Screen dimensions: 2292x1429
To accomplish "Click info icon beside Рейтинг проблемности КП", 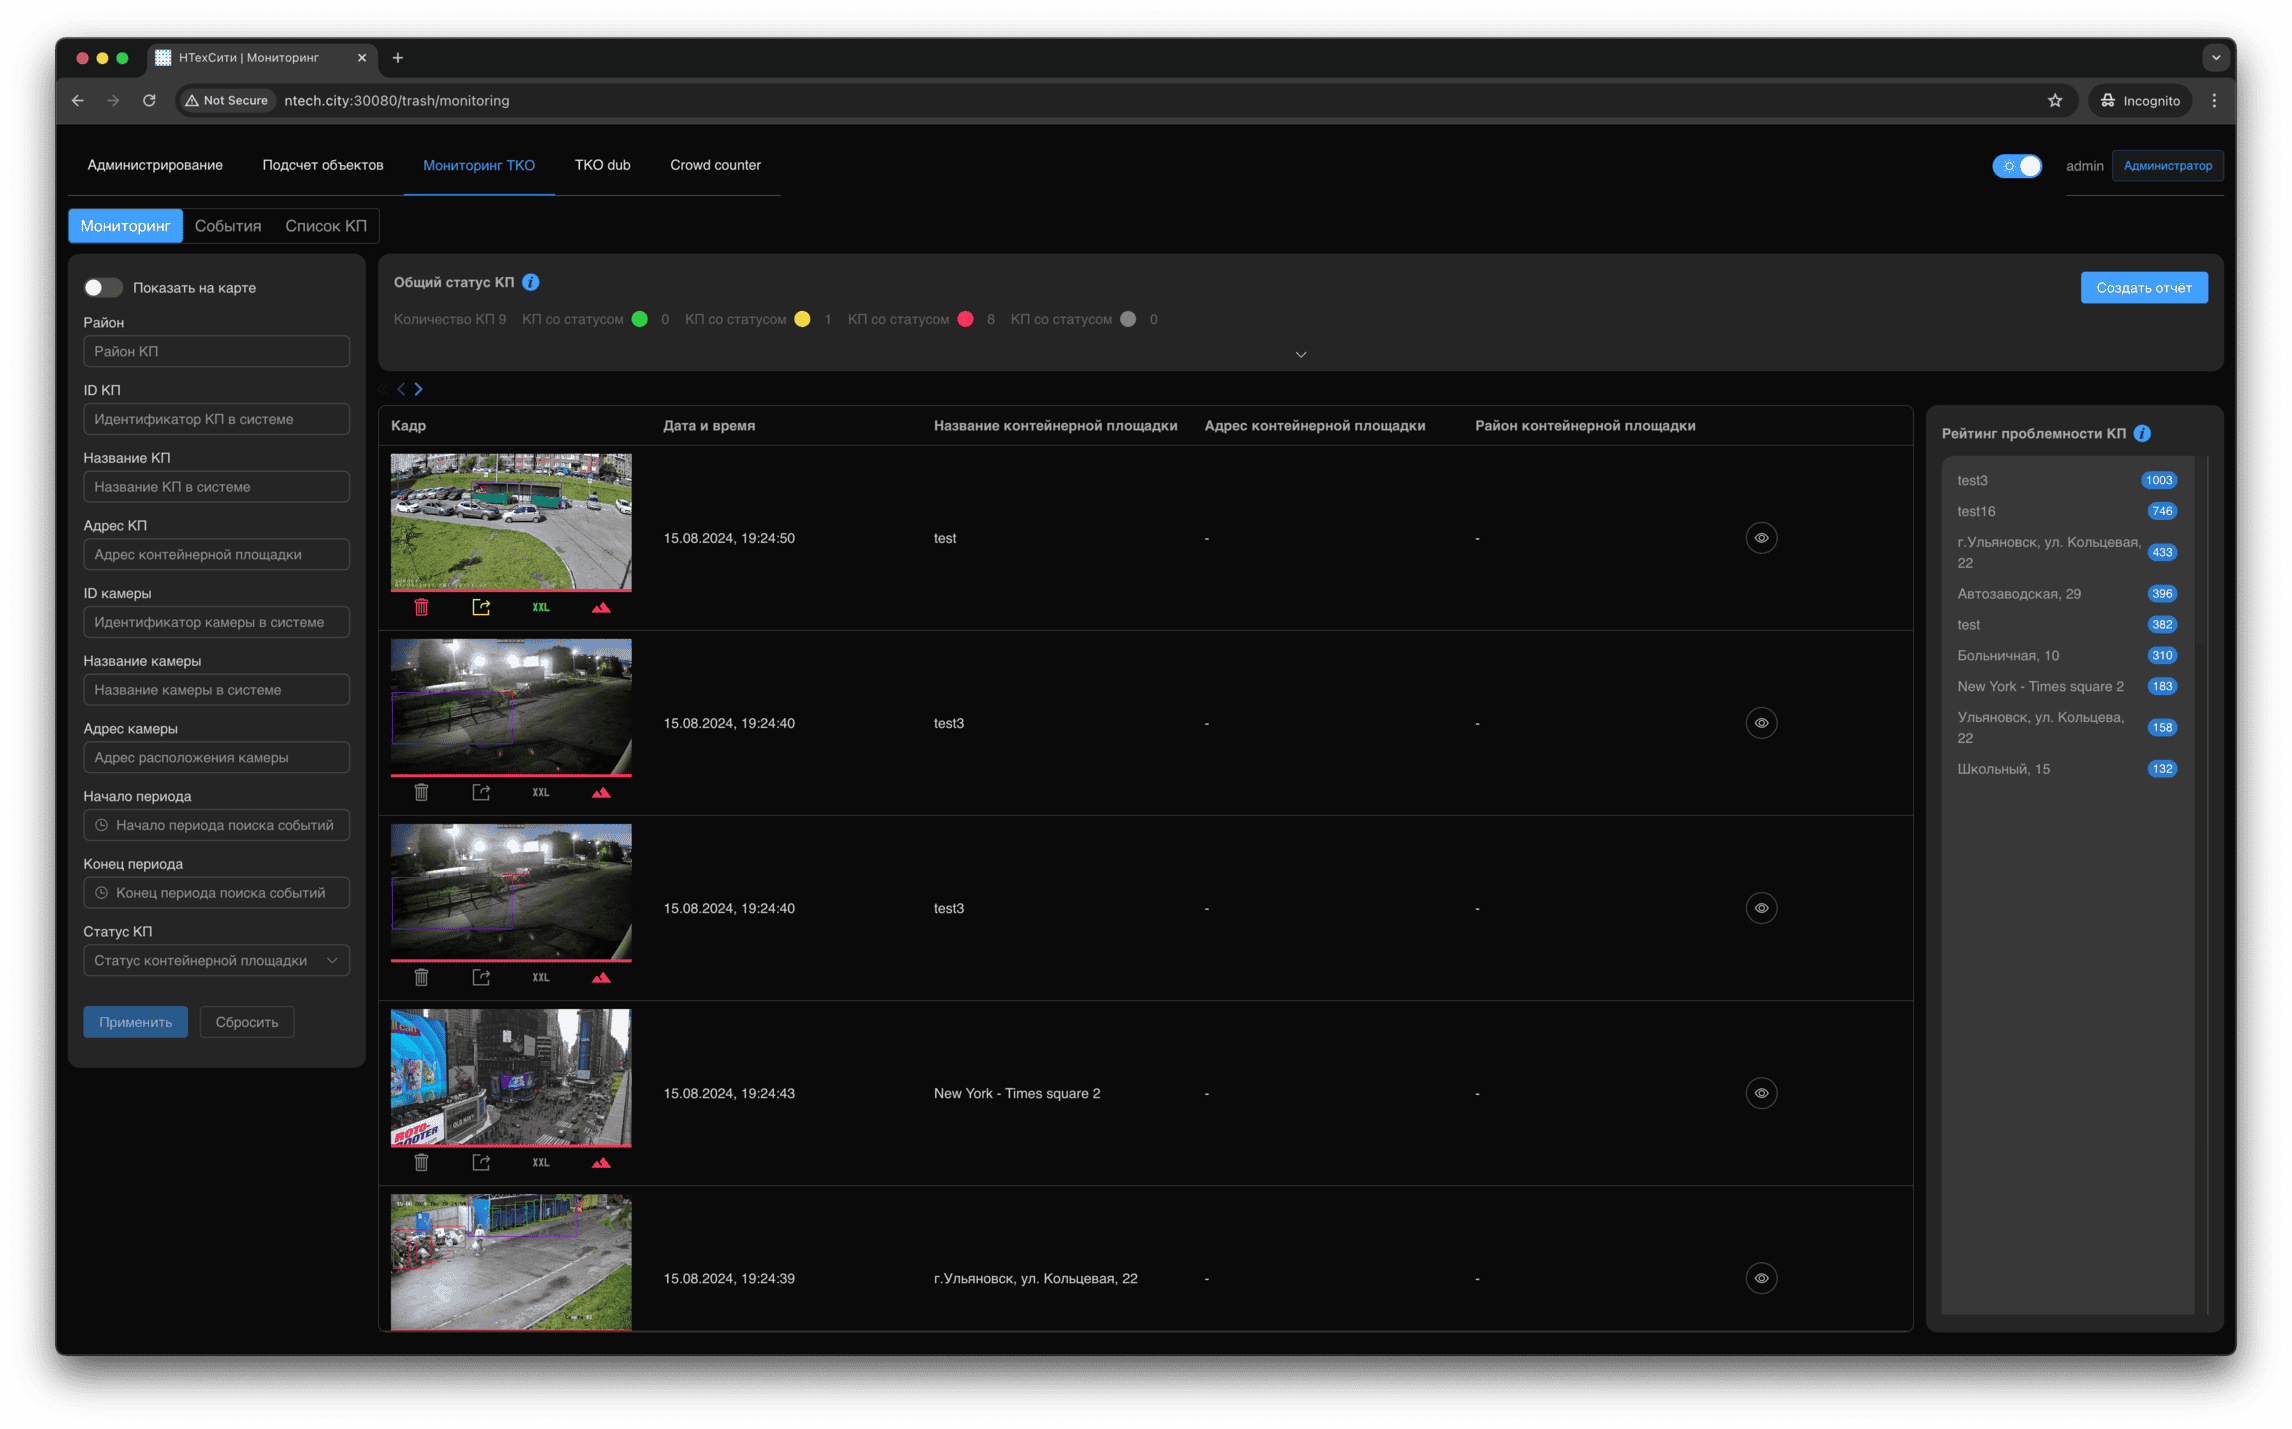I will (2142, 433).
